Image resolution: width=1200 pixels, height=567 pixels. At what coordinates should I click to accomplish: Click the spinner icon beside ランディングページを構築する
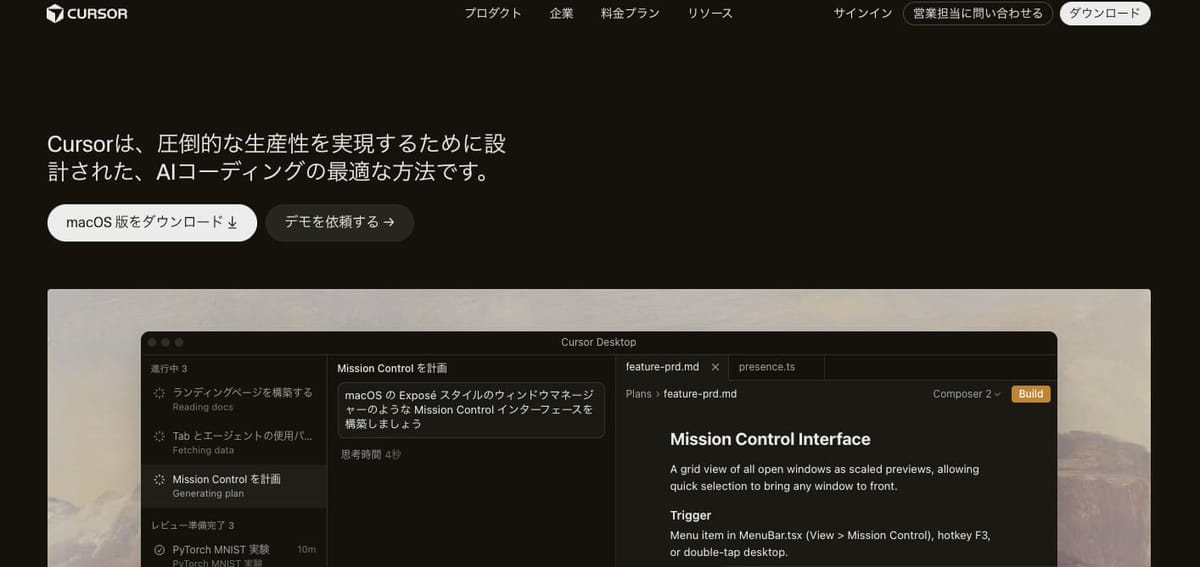(159, 393)
